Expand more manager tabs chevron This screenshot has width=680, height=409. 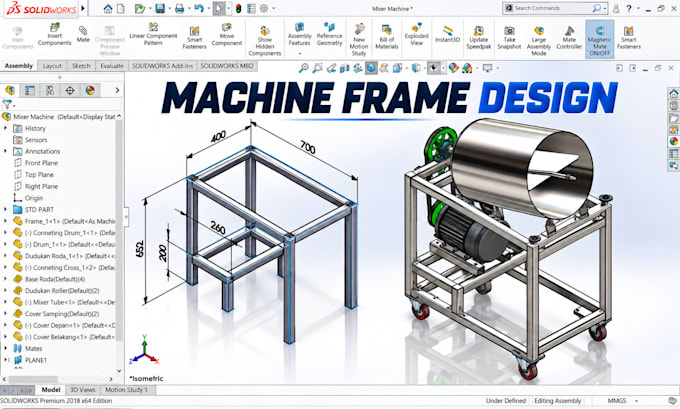tap(117, 90)
